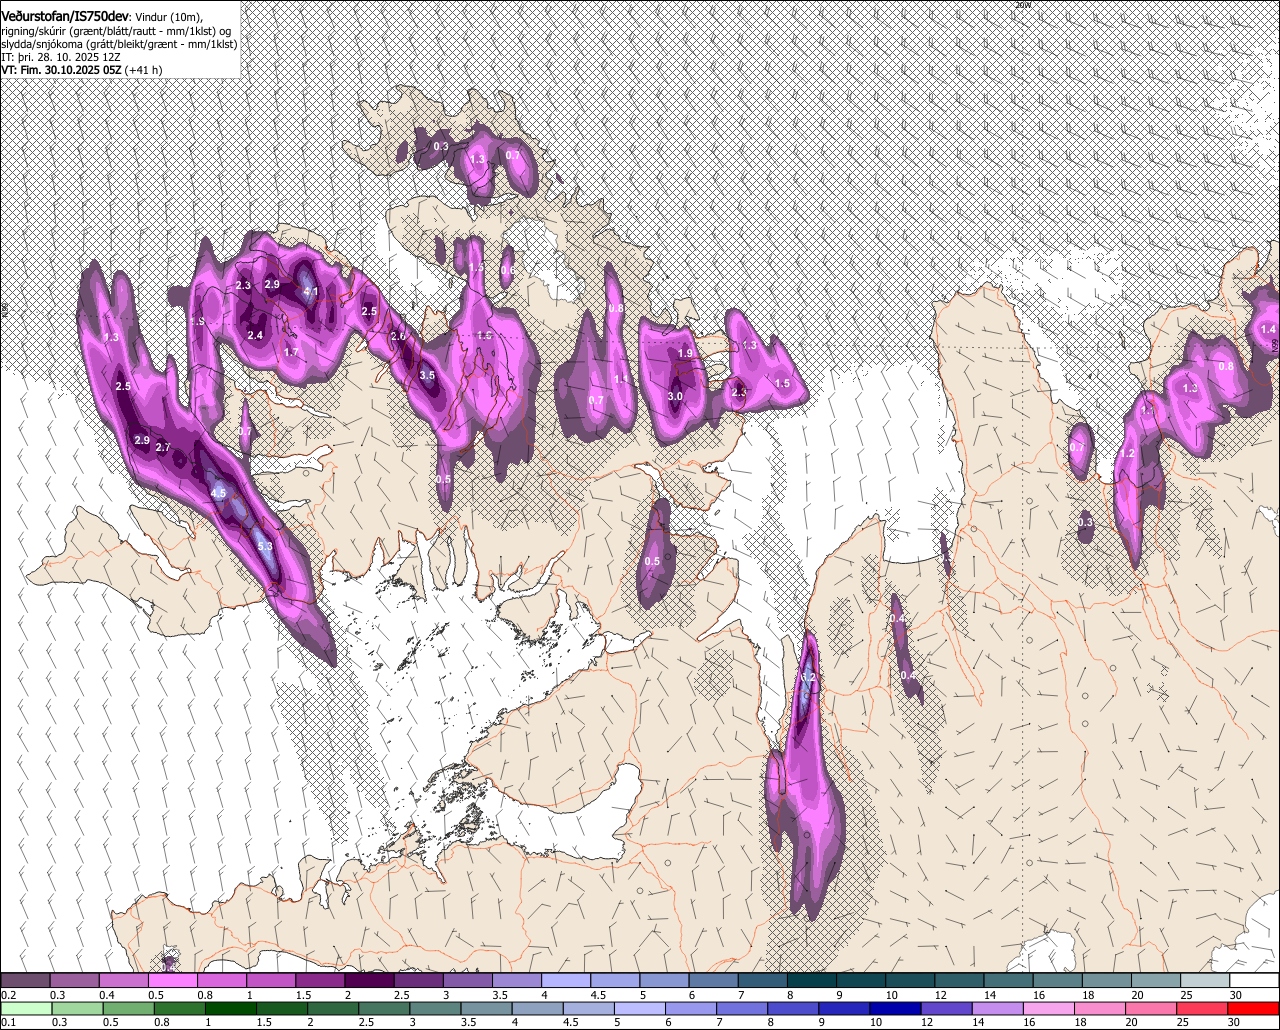Select the white legend swatch at top-row end
Viewport: 1280px width, 1030px height.
(x=1255, y=981)
